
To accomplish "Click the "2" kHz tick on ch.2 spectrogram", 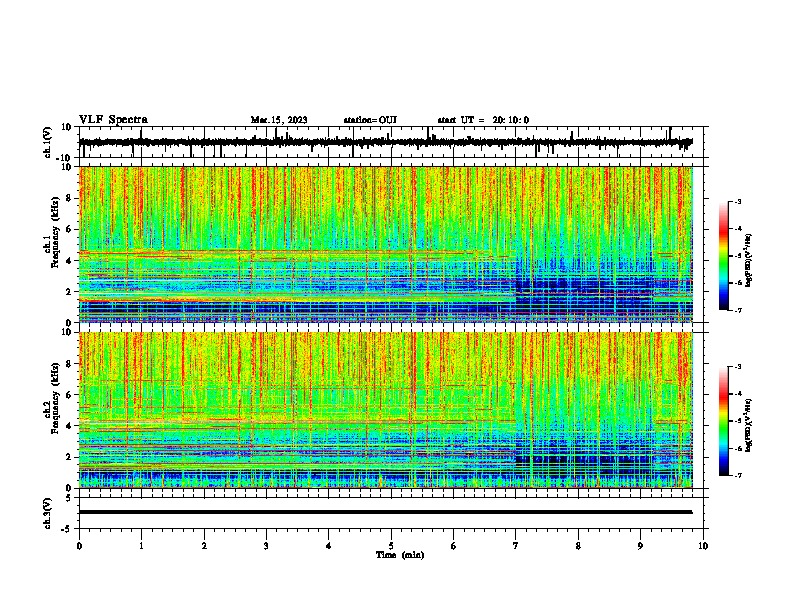I will (x=69, y=457).
